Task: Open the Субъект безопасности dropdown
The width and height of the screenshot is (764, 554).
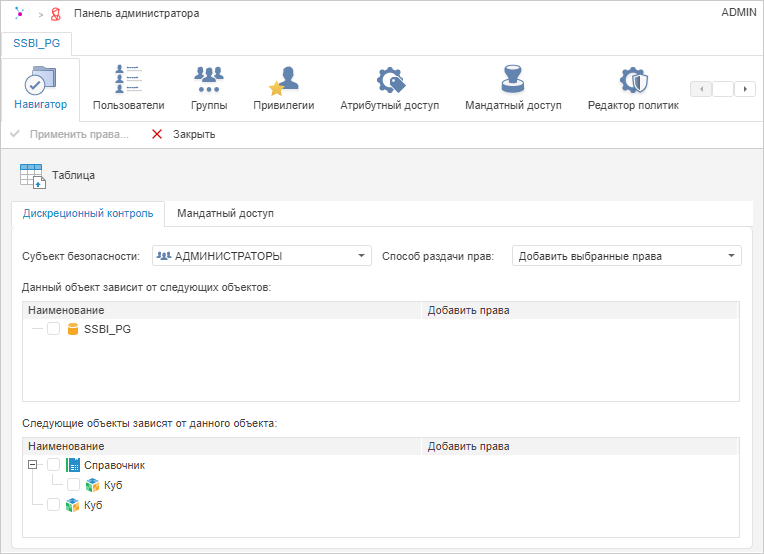Action: [262, 256]
